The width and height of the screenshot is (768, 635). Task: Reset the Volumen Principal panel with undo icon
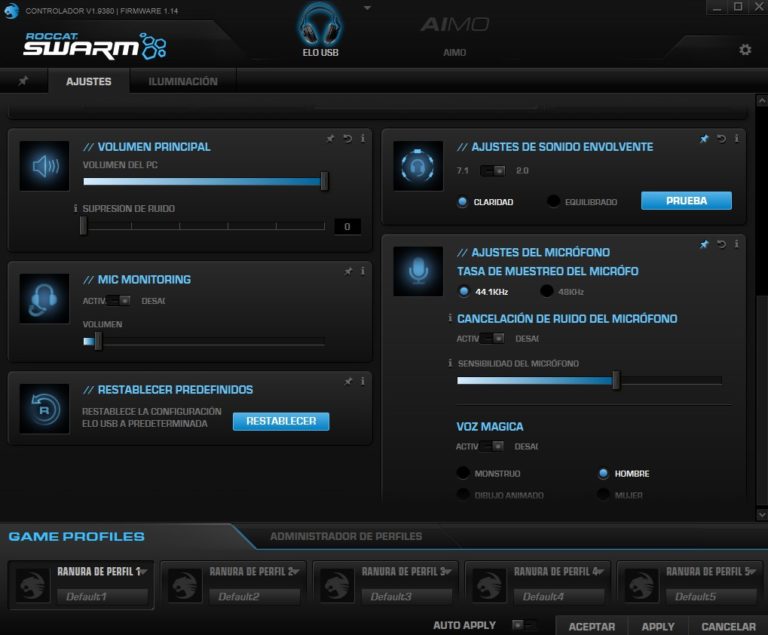[x=347, y=138]
